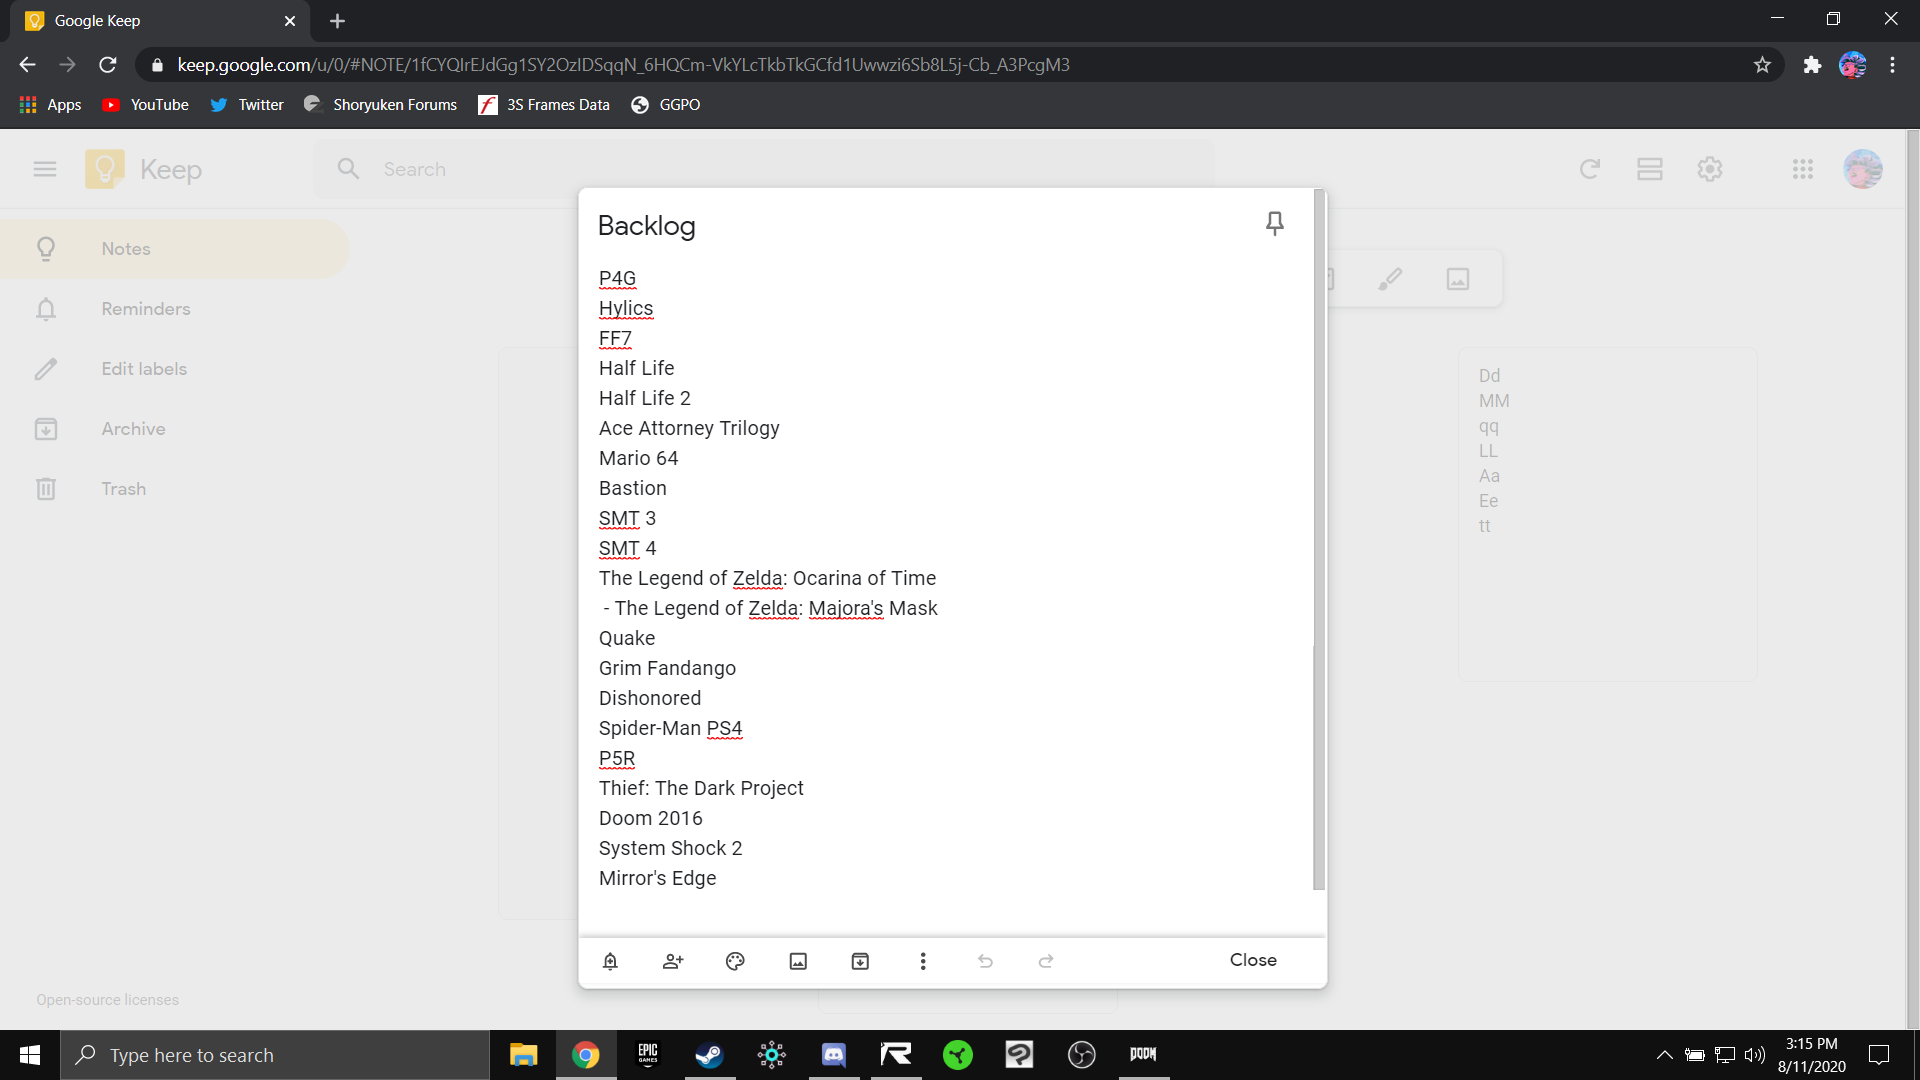Open the YouTube bookmark
The image size is (1920, 1080).
[x=145, y=105]
